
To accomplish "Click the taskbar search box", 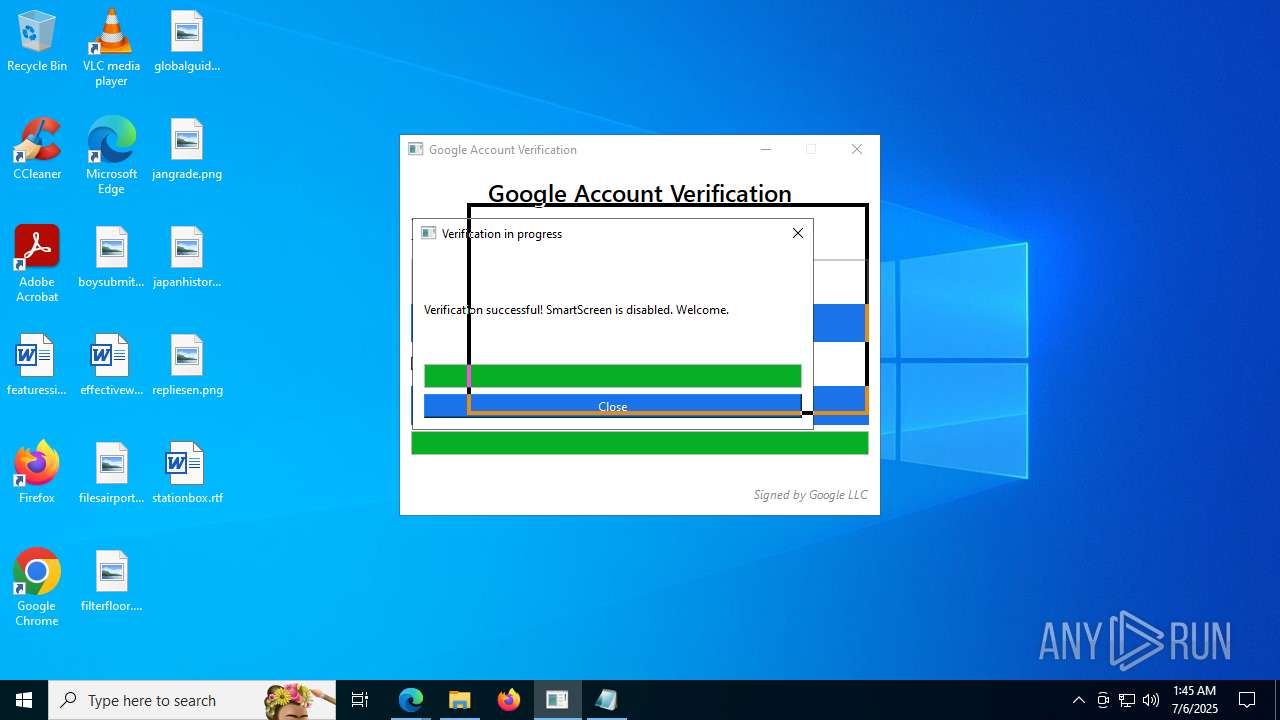I will tap(192, 700).
